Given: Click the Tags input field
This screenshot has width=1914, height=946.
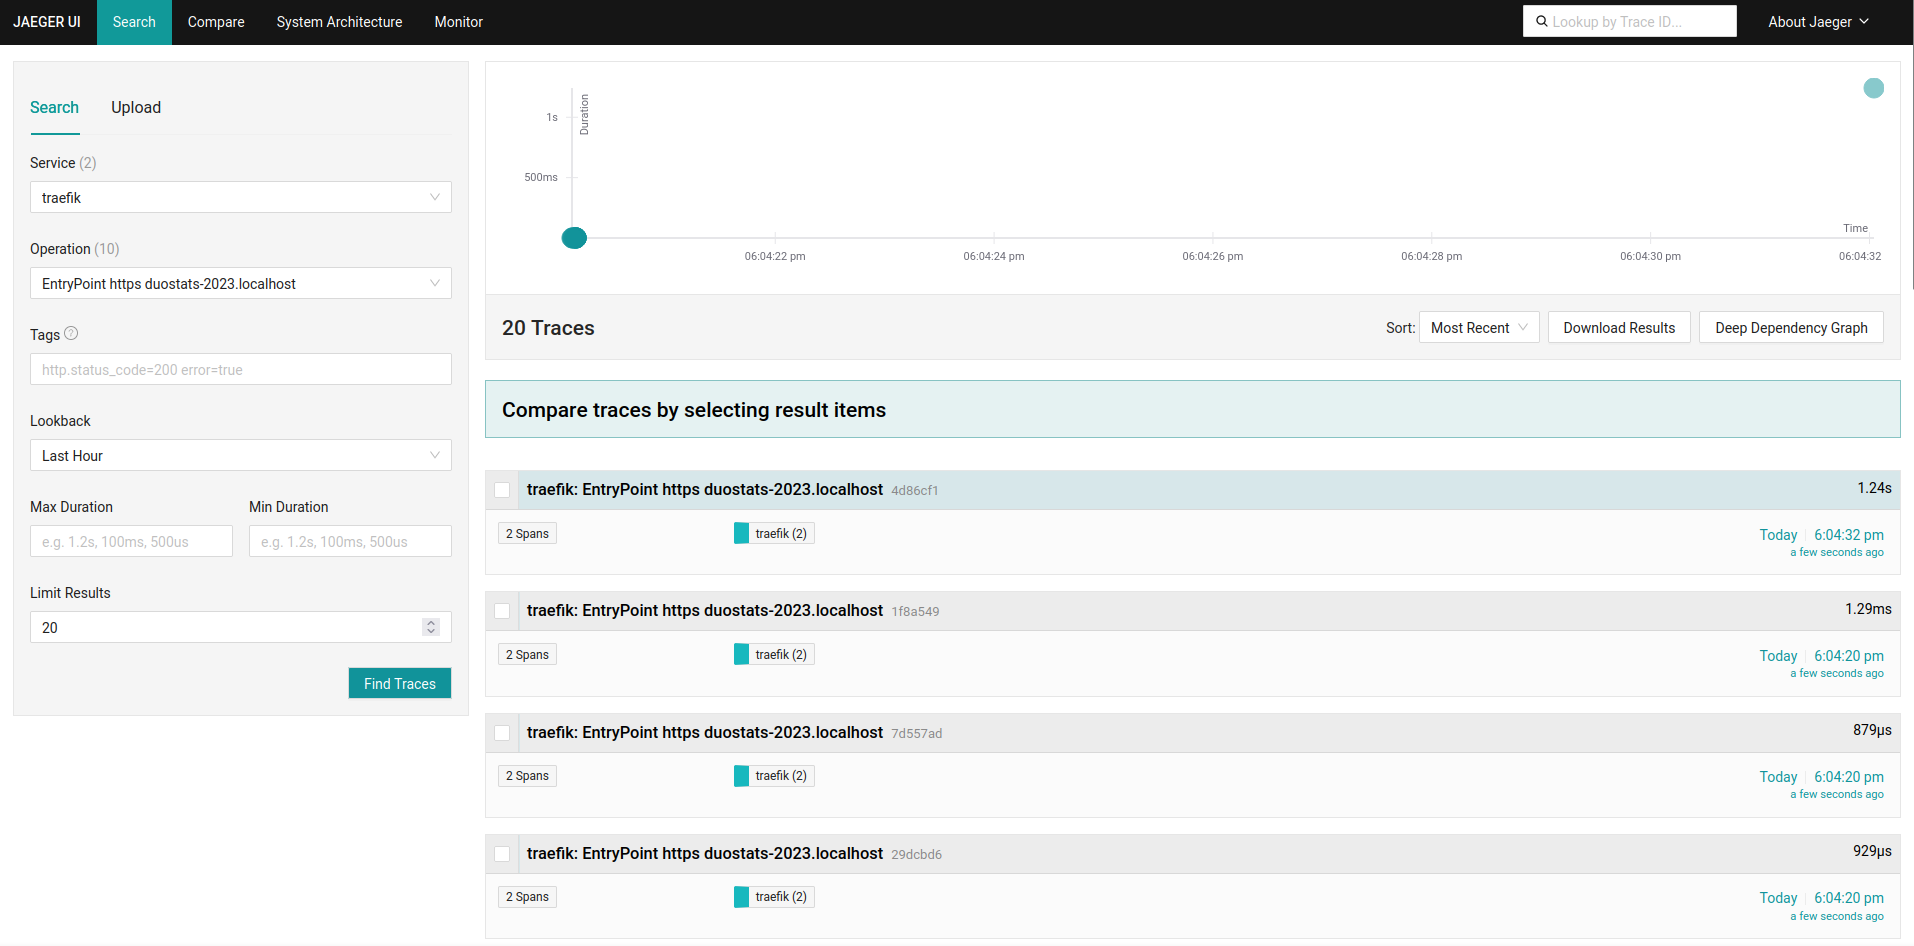Looking at the screenshot, I should click(241, 369).
